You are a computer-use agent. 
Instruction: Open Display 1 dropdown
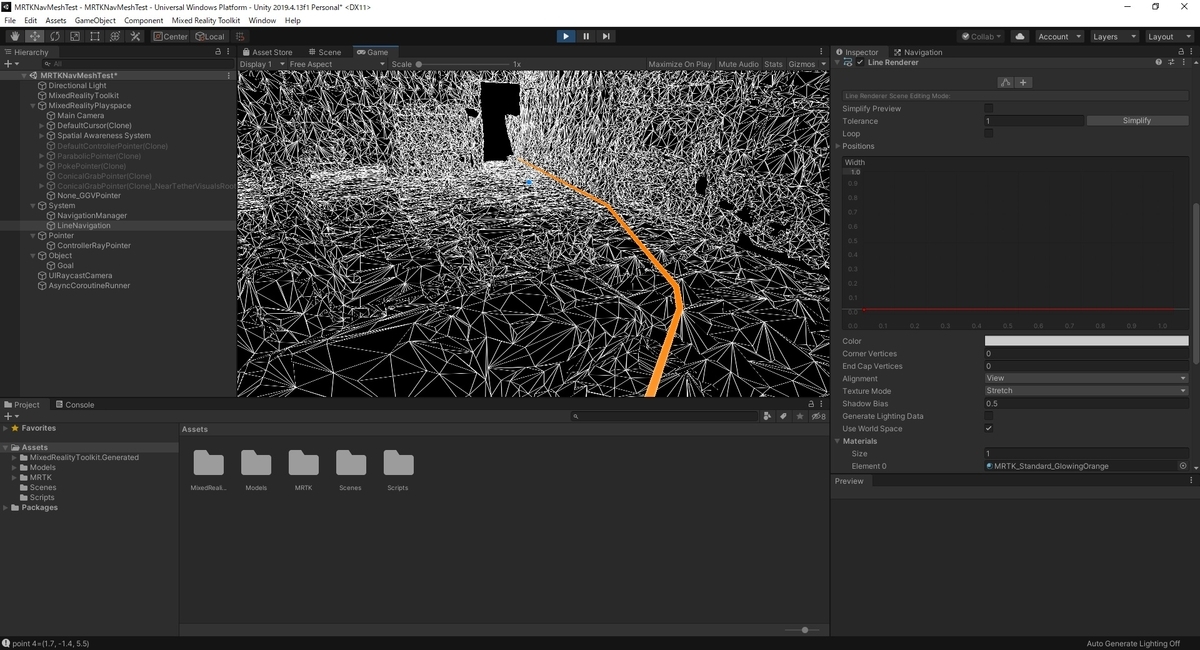click(x=262, y=64)
